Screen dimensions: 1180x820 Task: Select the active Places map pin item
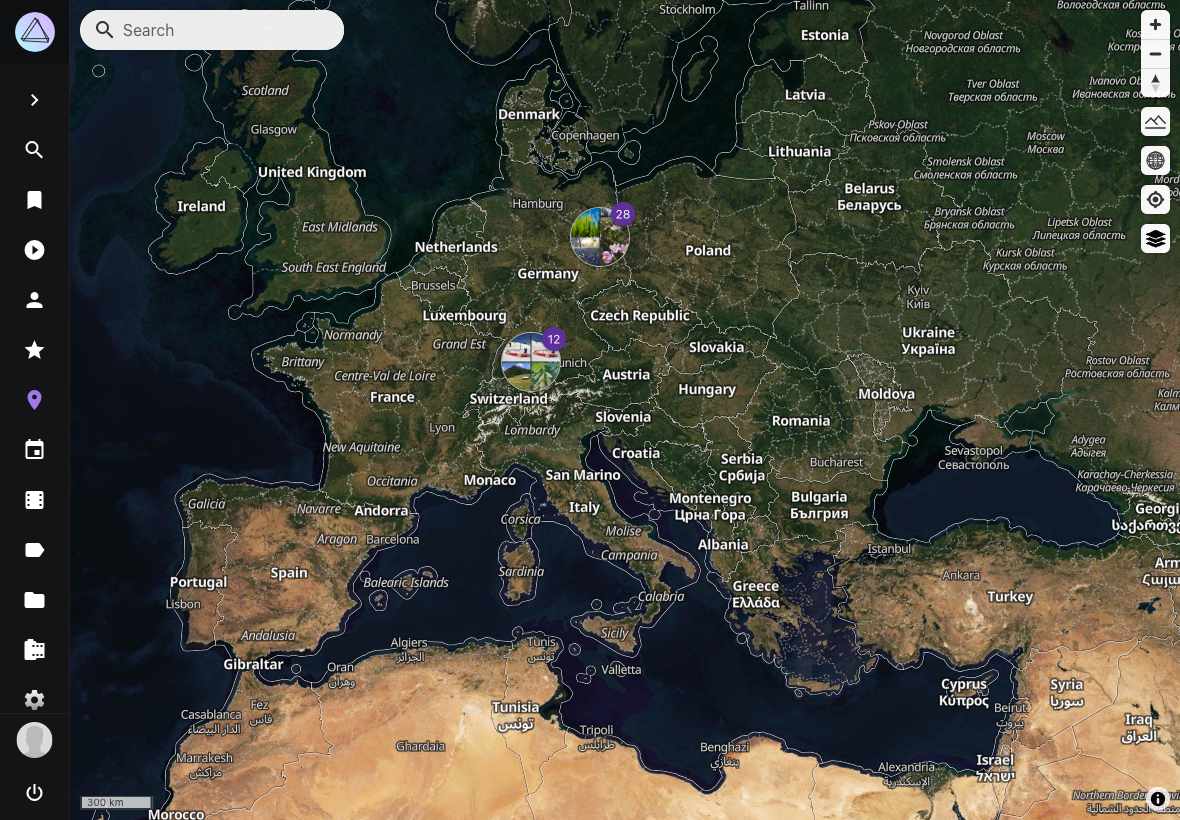click(35, 400)
